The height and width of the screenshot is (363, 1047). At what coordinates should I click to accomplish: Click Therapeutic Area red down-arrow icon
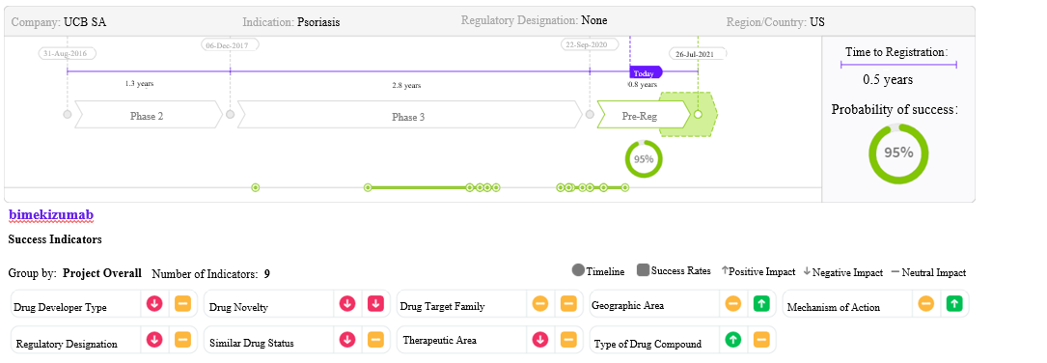tap(540, 340)
